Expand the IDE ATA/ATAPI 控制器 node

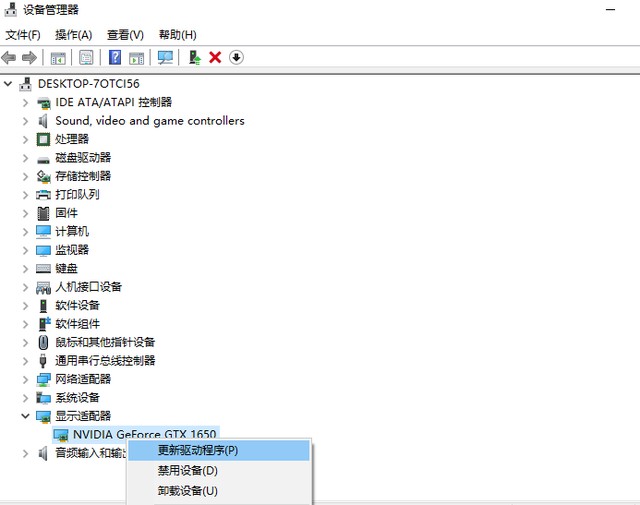[x=26, y=102]
